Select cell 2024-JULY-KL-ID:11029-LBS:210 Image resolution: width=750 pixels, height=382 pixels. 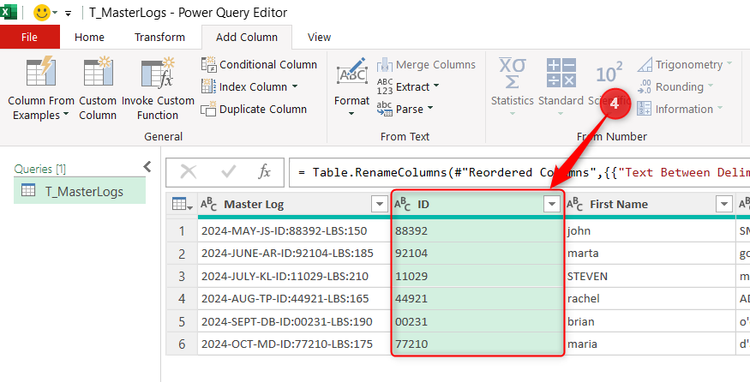tap(294, 276)
